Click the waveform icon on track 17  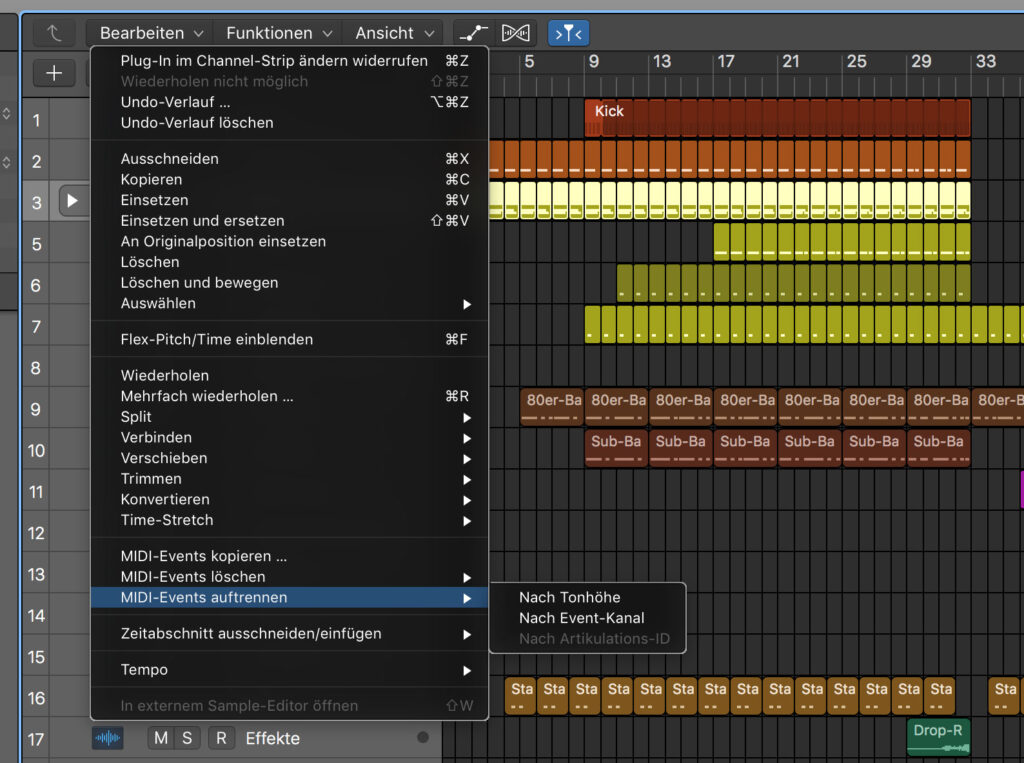click(x=108, y=738)
